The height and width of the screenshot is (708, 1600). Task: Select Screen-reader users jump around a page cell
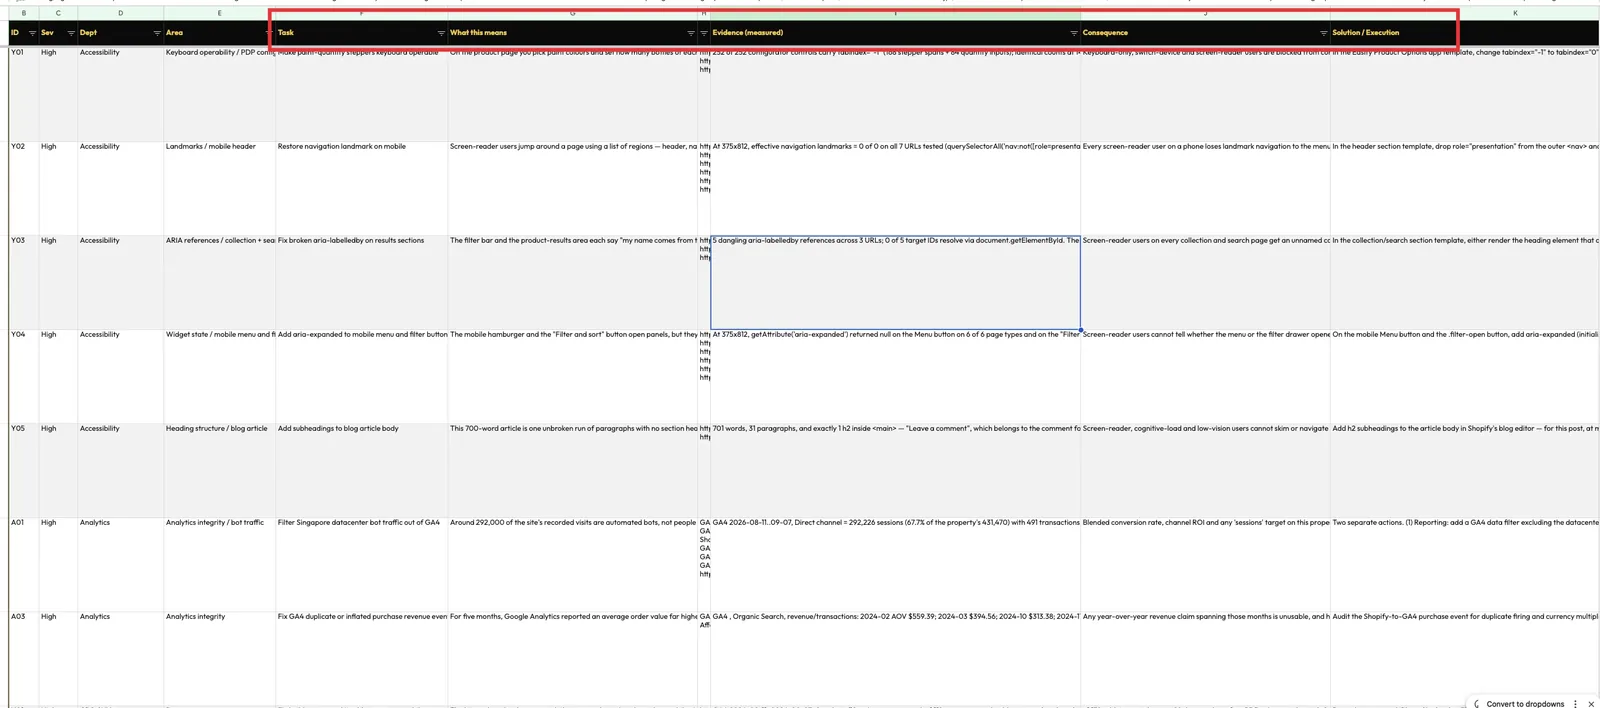point(572,188)
